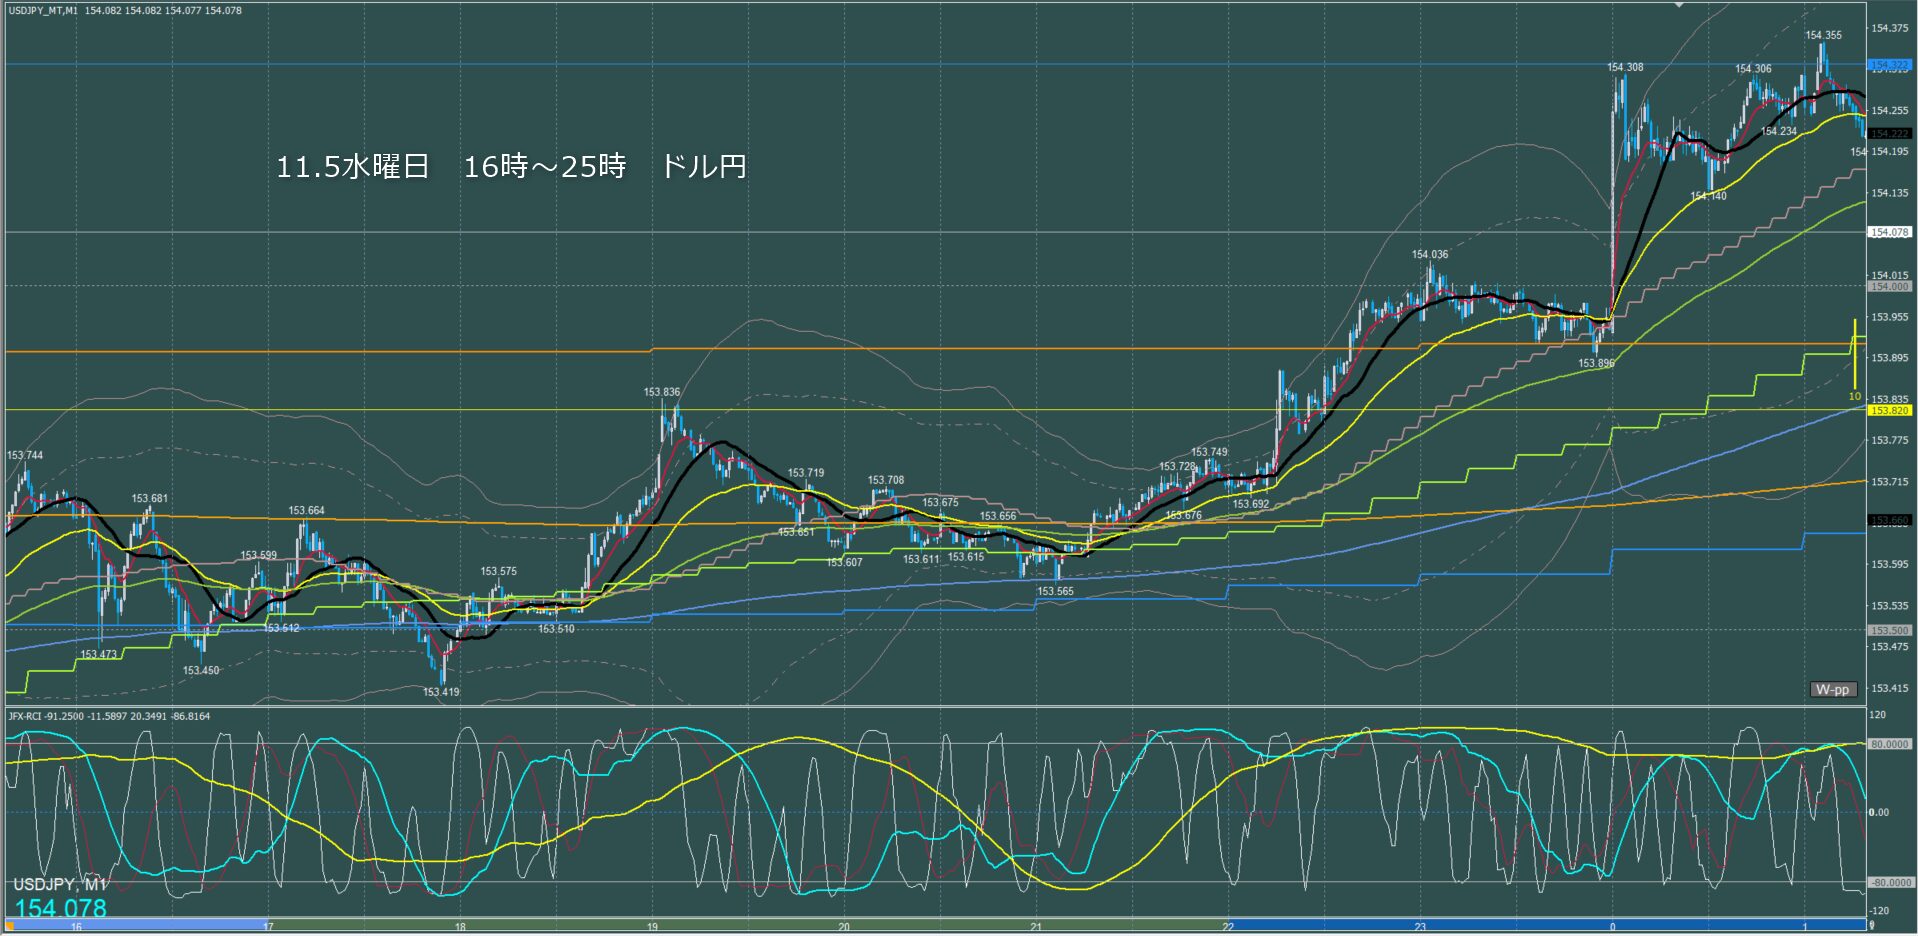Click the gray 154.000 price level tag
The width and height of the screenshot is (1918, 936).
click(x=1889, y=287)
